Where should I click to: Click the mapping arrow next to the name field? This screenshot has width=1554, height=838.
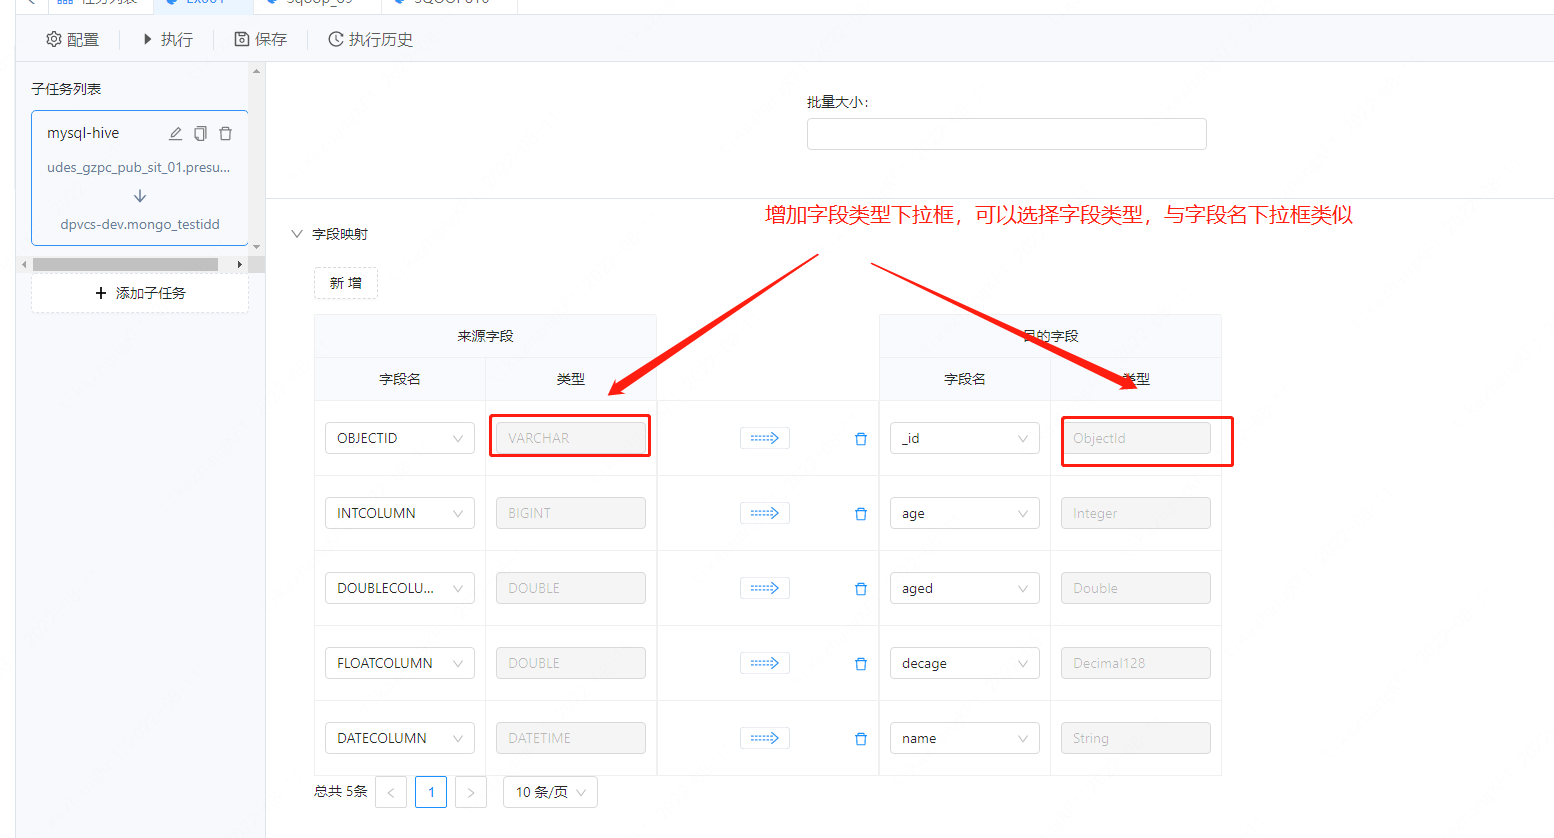764,737
